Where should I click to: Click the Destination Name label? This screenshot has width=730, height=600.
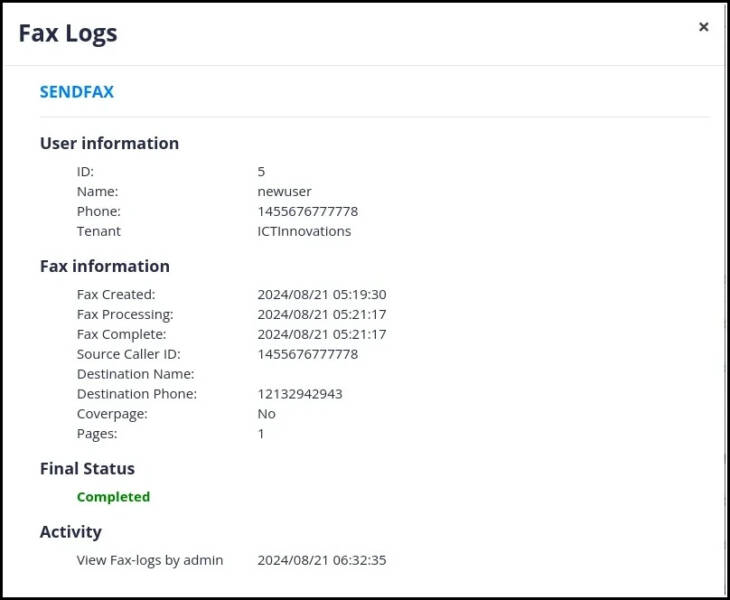pyautogui.click(x=135, y=374)
